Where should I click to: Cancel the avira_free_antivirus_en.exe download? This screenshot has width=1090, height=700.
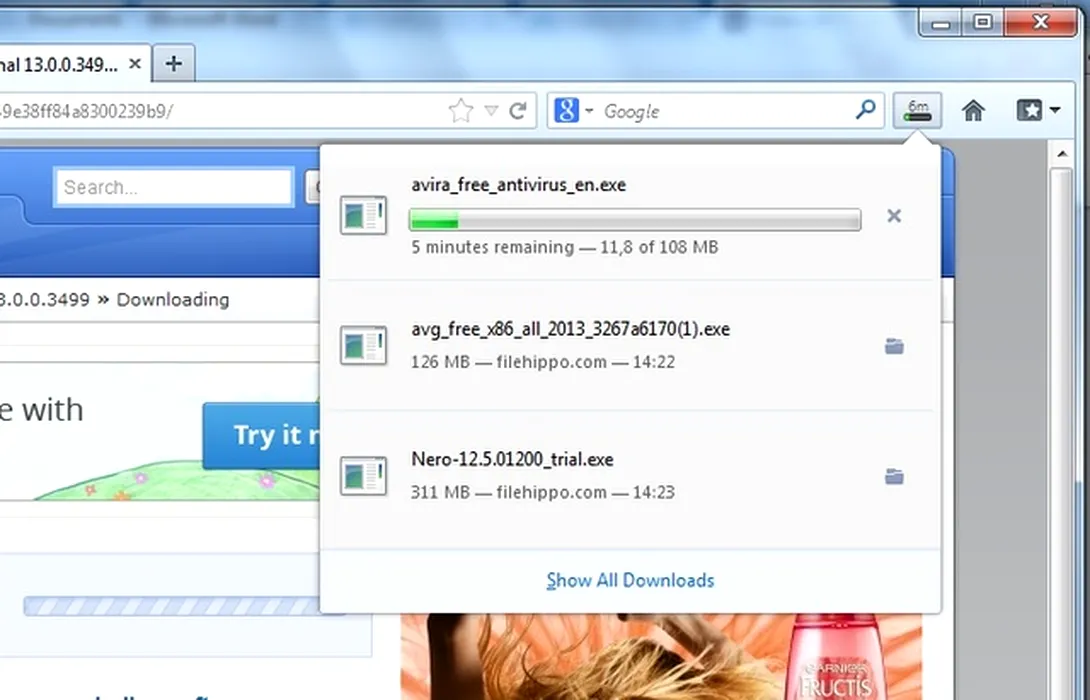894,216
